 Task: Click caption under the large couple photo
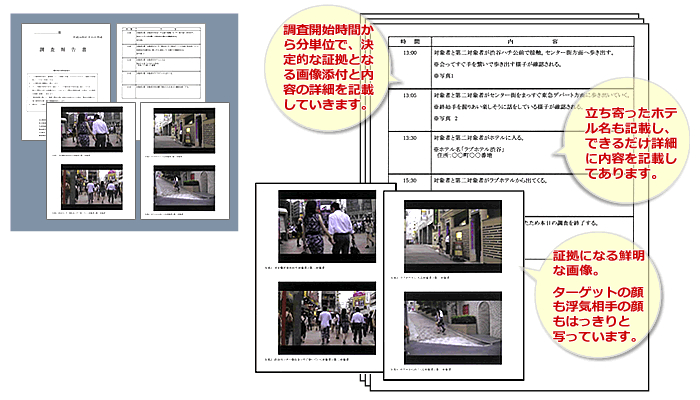click(x=295, y=268)
